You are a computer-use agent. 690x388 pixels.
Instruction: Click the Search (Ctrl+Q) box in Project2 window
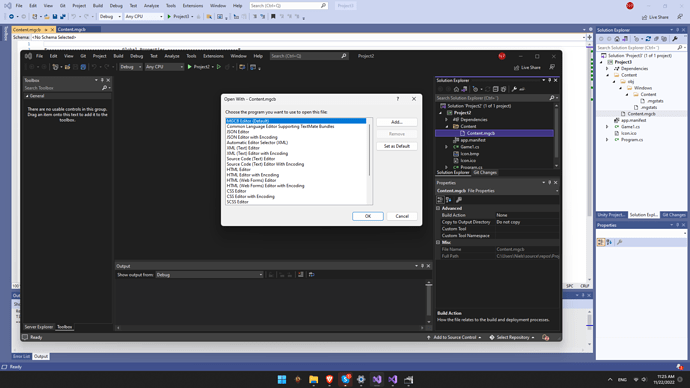pyautogui.click(x=308, y=56)
